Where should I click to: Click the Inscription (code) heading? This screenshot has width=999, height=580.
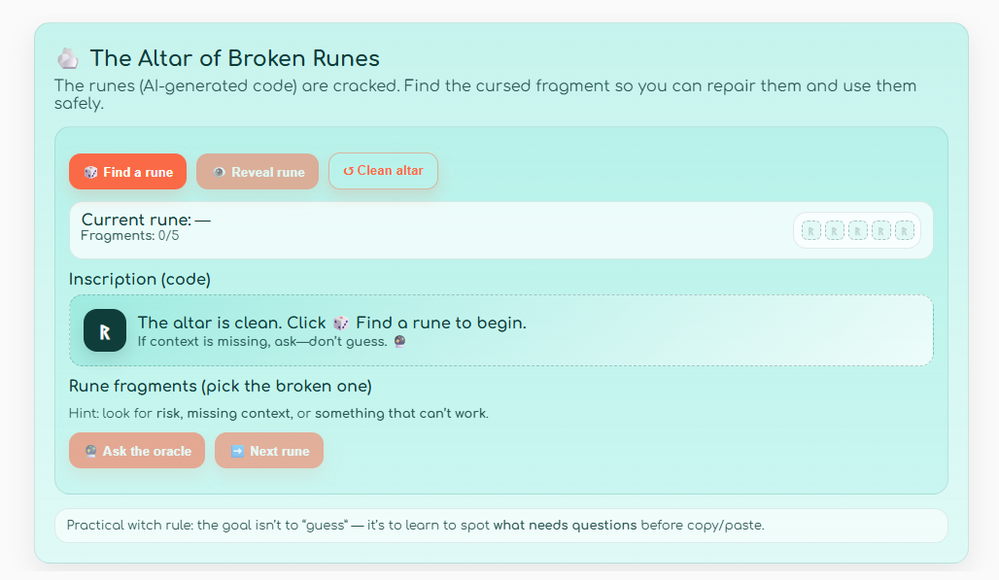point(139,279)
